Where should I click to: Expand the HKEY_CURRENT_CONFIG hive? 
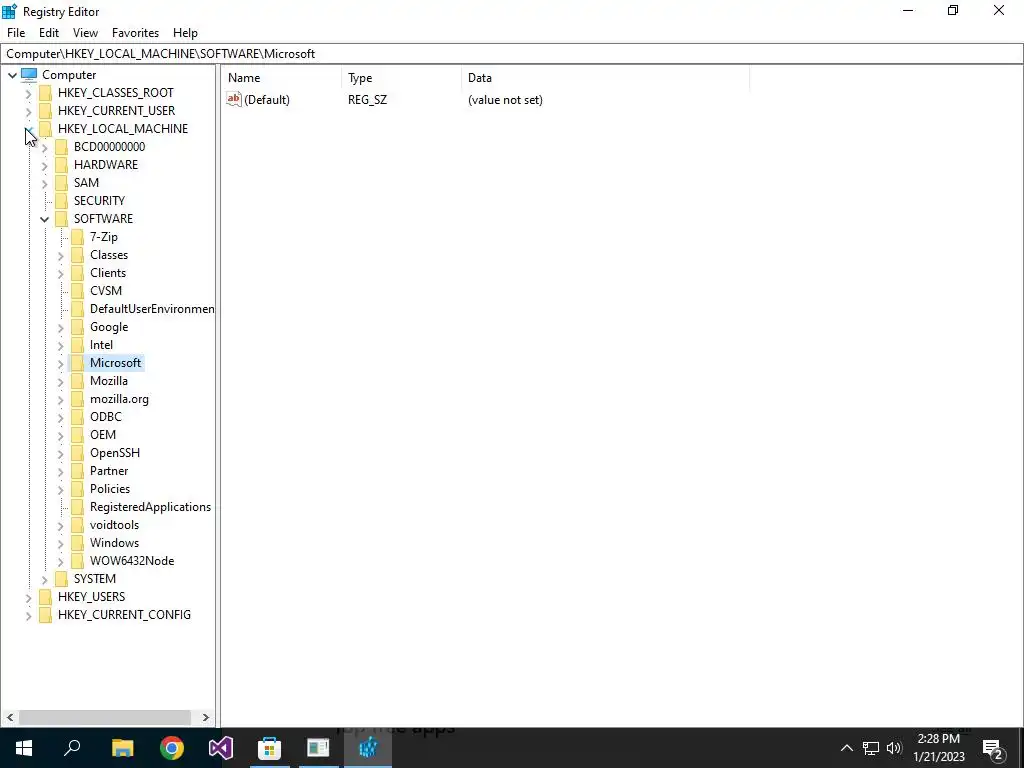(28, 615)
